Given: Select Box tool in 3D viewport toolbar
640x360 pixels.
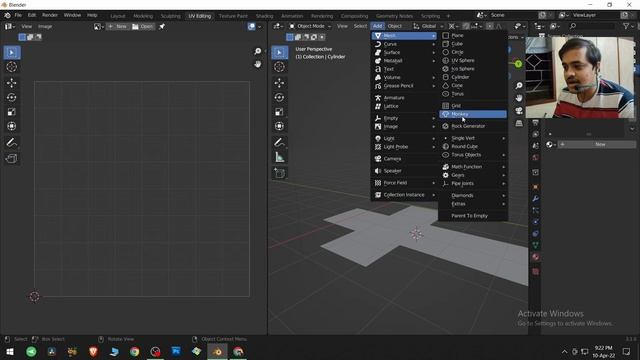Looking at the screenshot, I should tap(280, 53).
